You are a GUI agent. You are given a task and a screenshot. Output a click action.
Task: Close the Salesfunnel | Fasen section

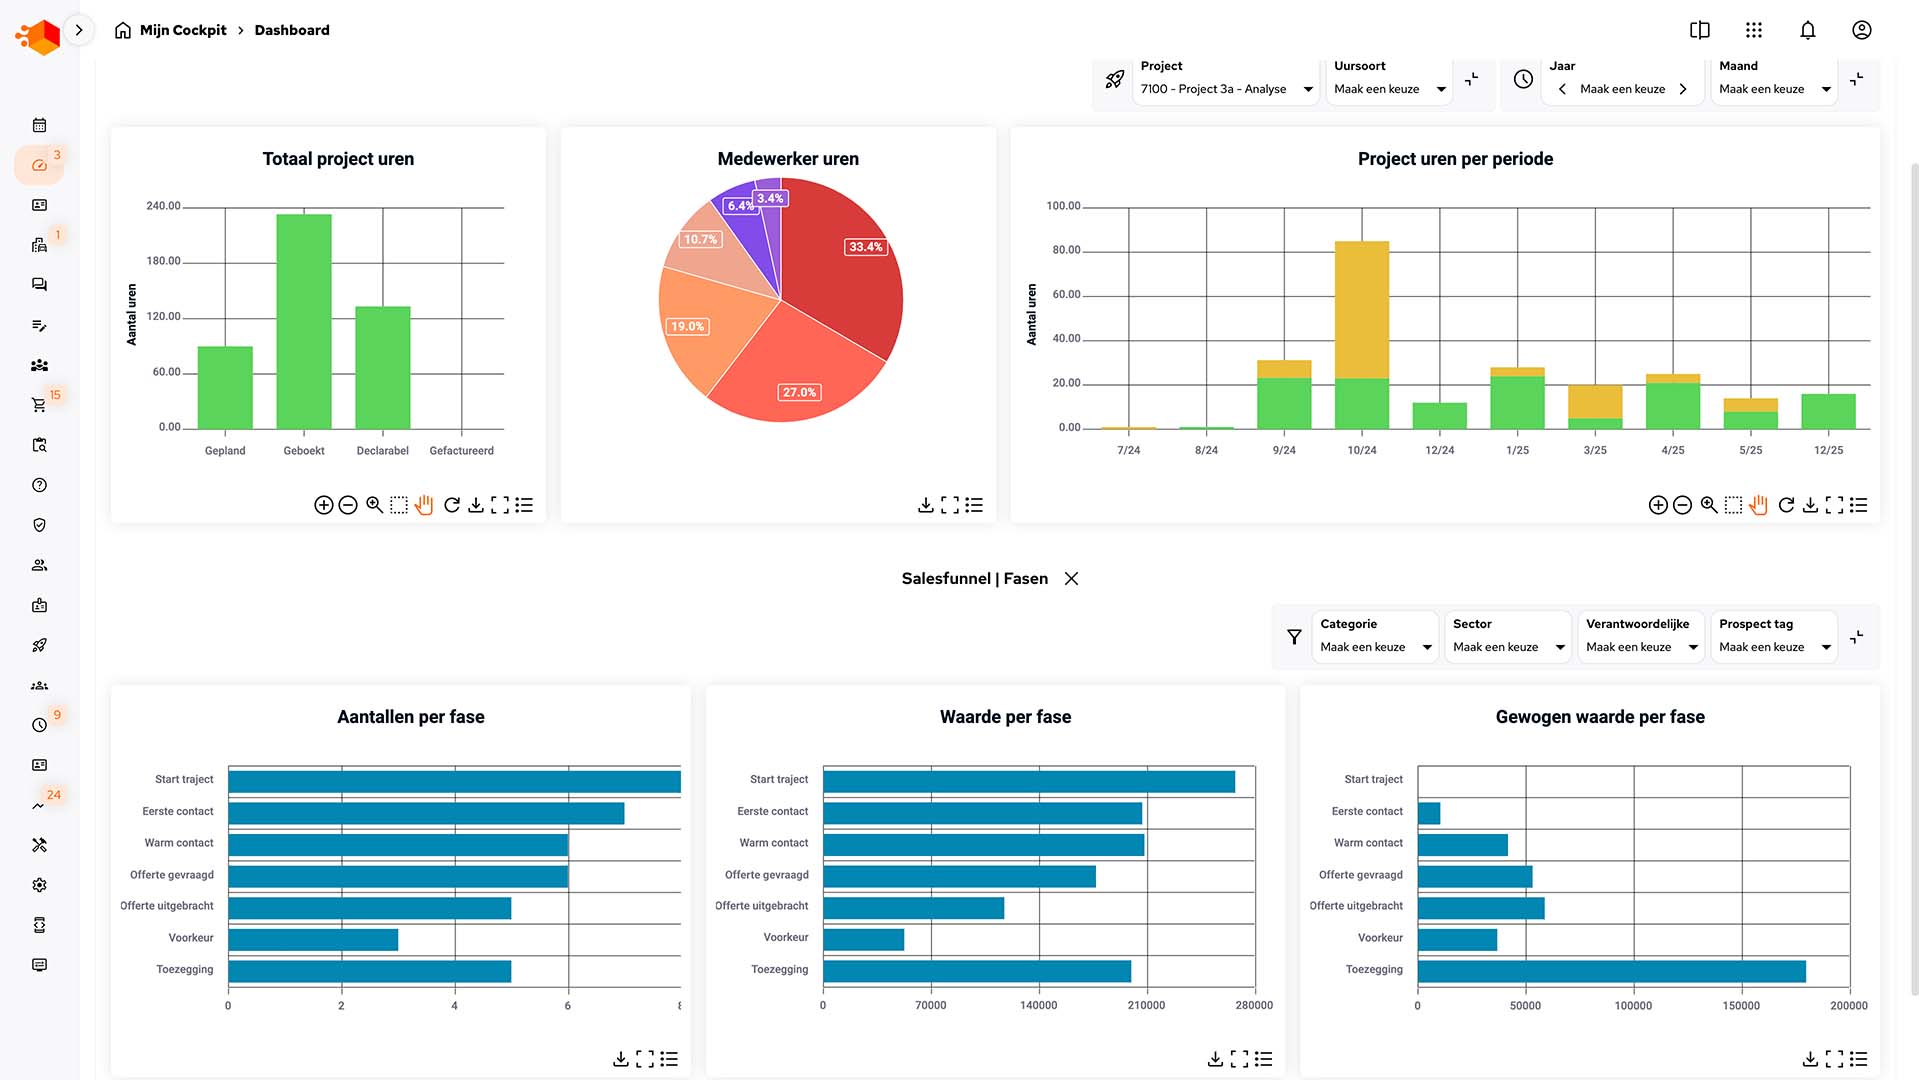tap(1071, 579)
